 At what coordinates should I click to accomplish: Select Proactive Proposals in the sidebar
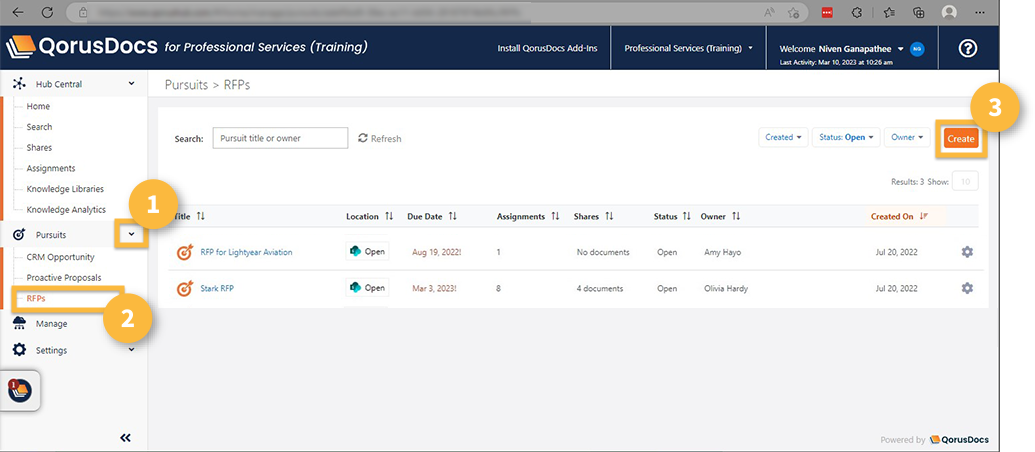coord(64,278)
